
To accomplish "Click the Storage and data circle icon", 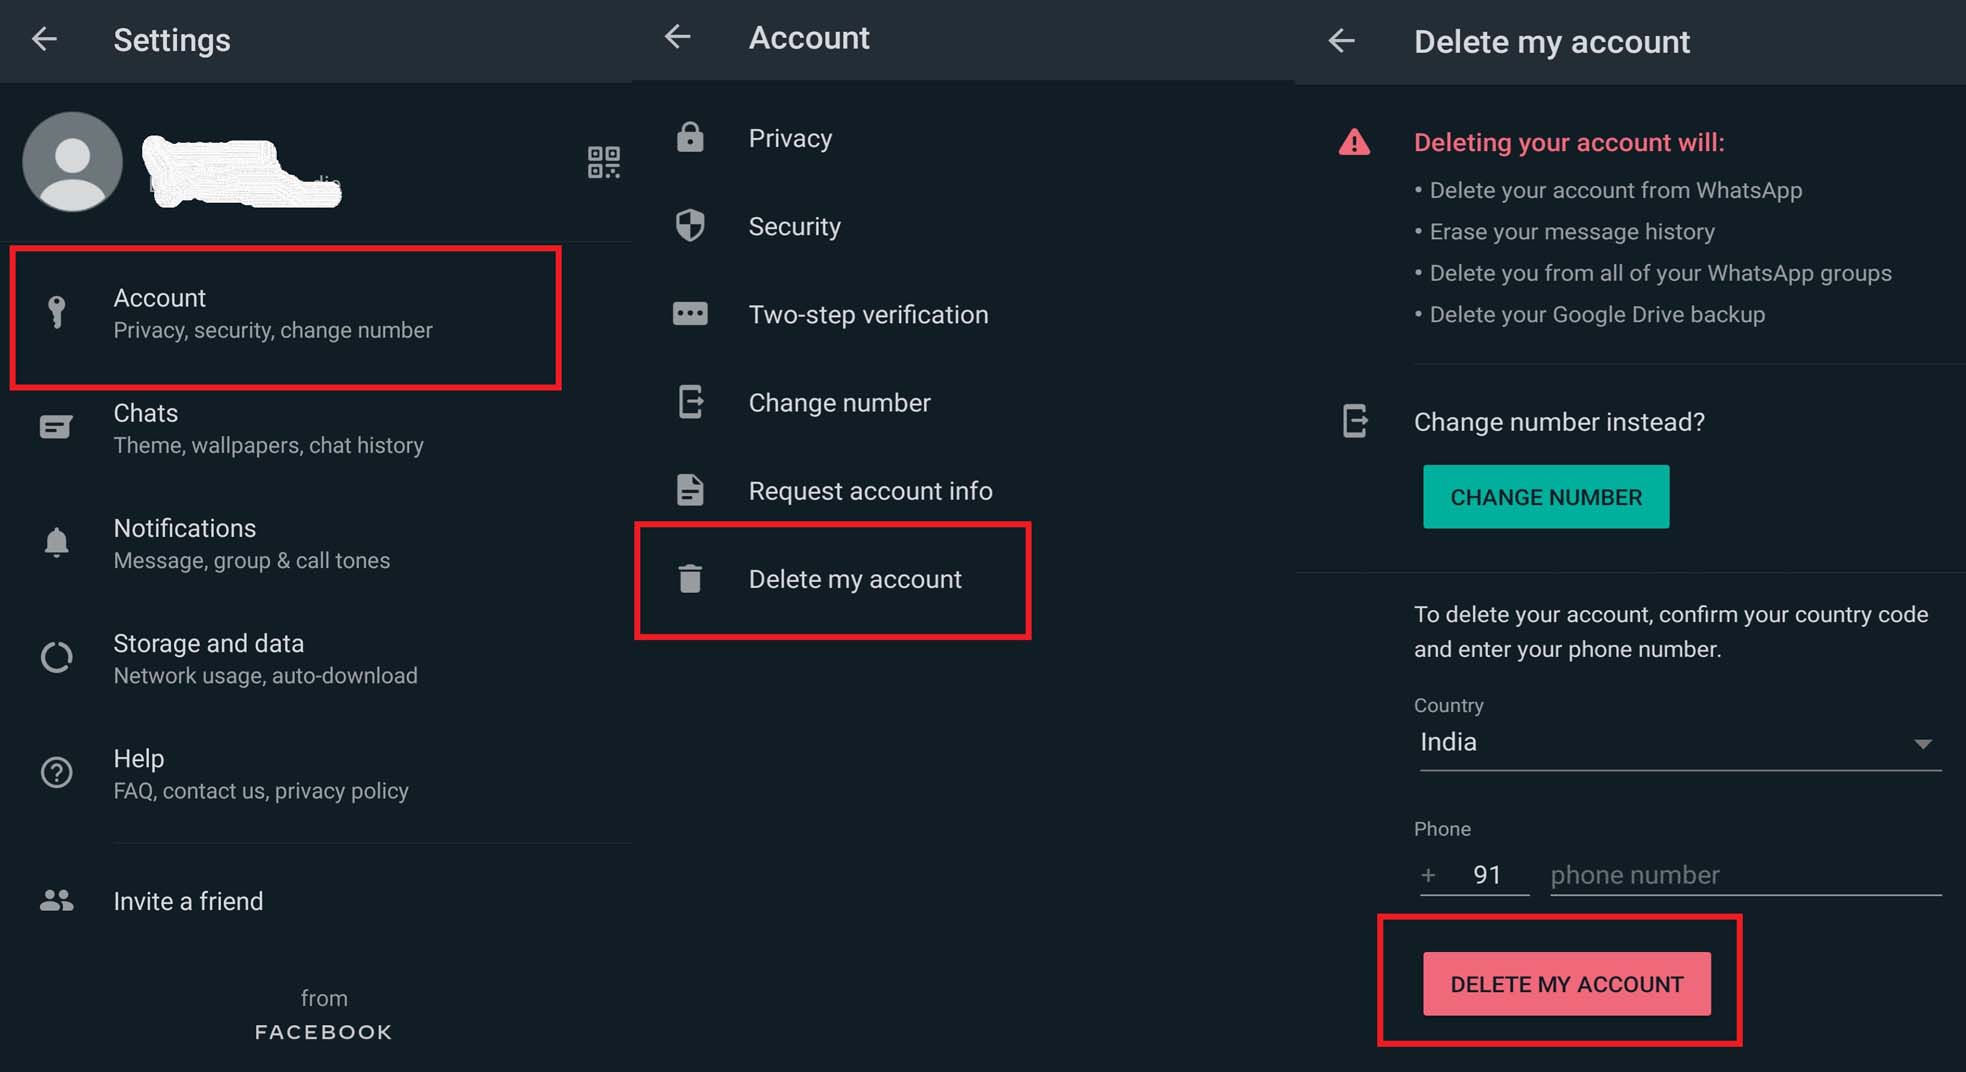I will (x=56, y=658).
